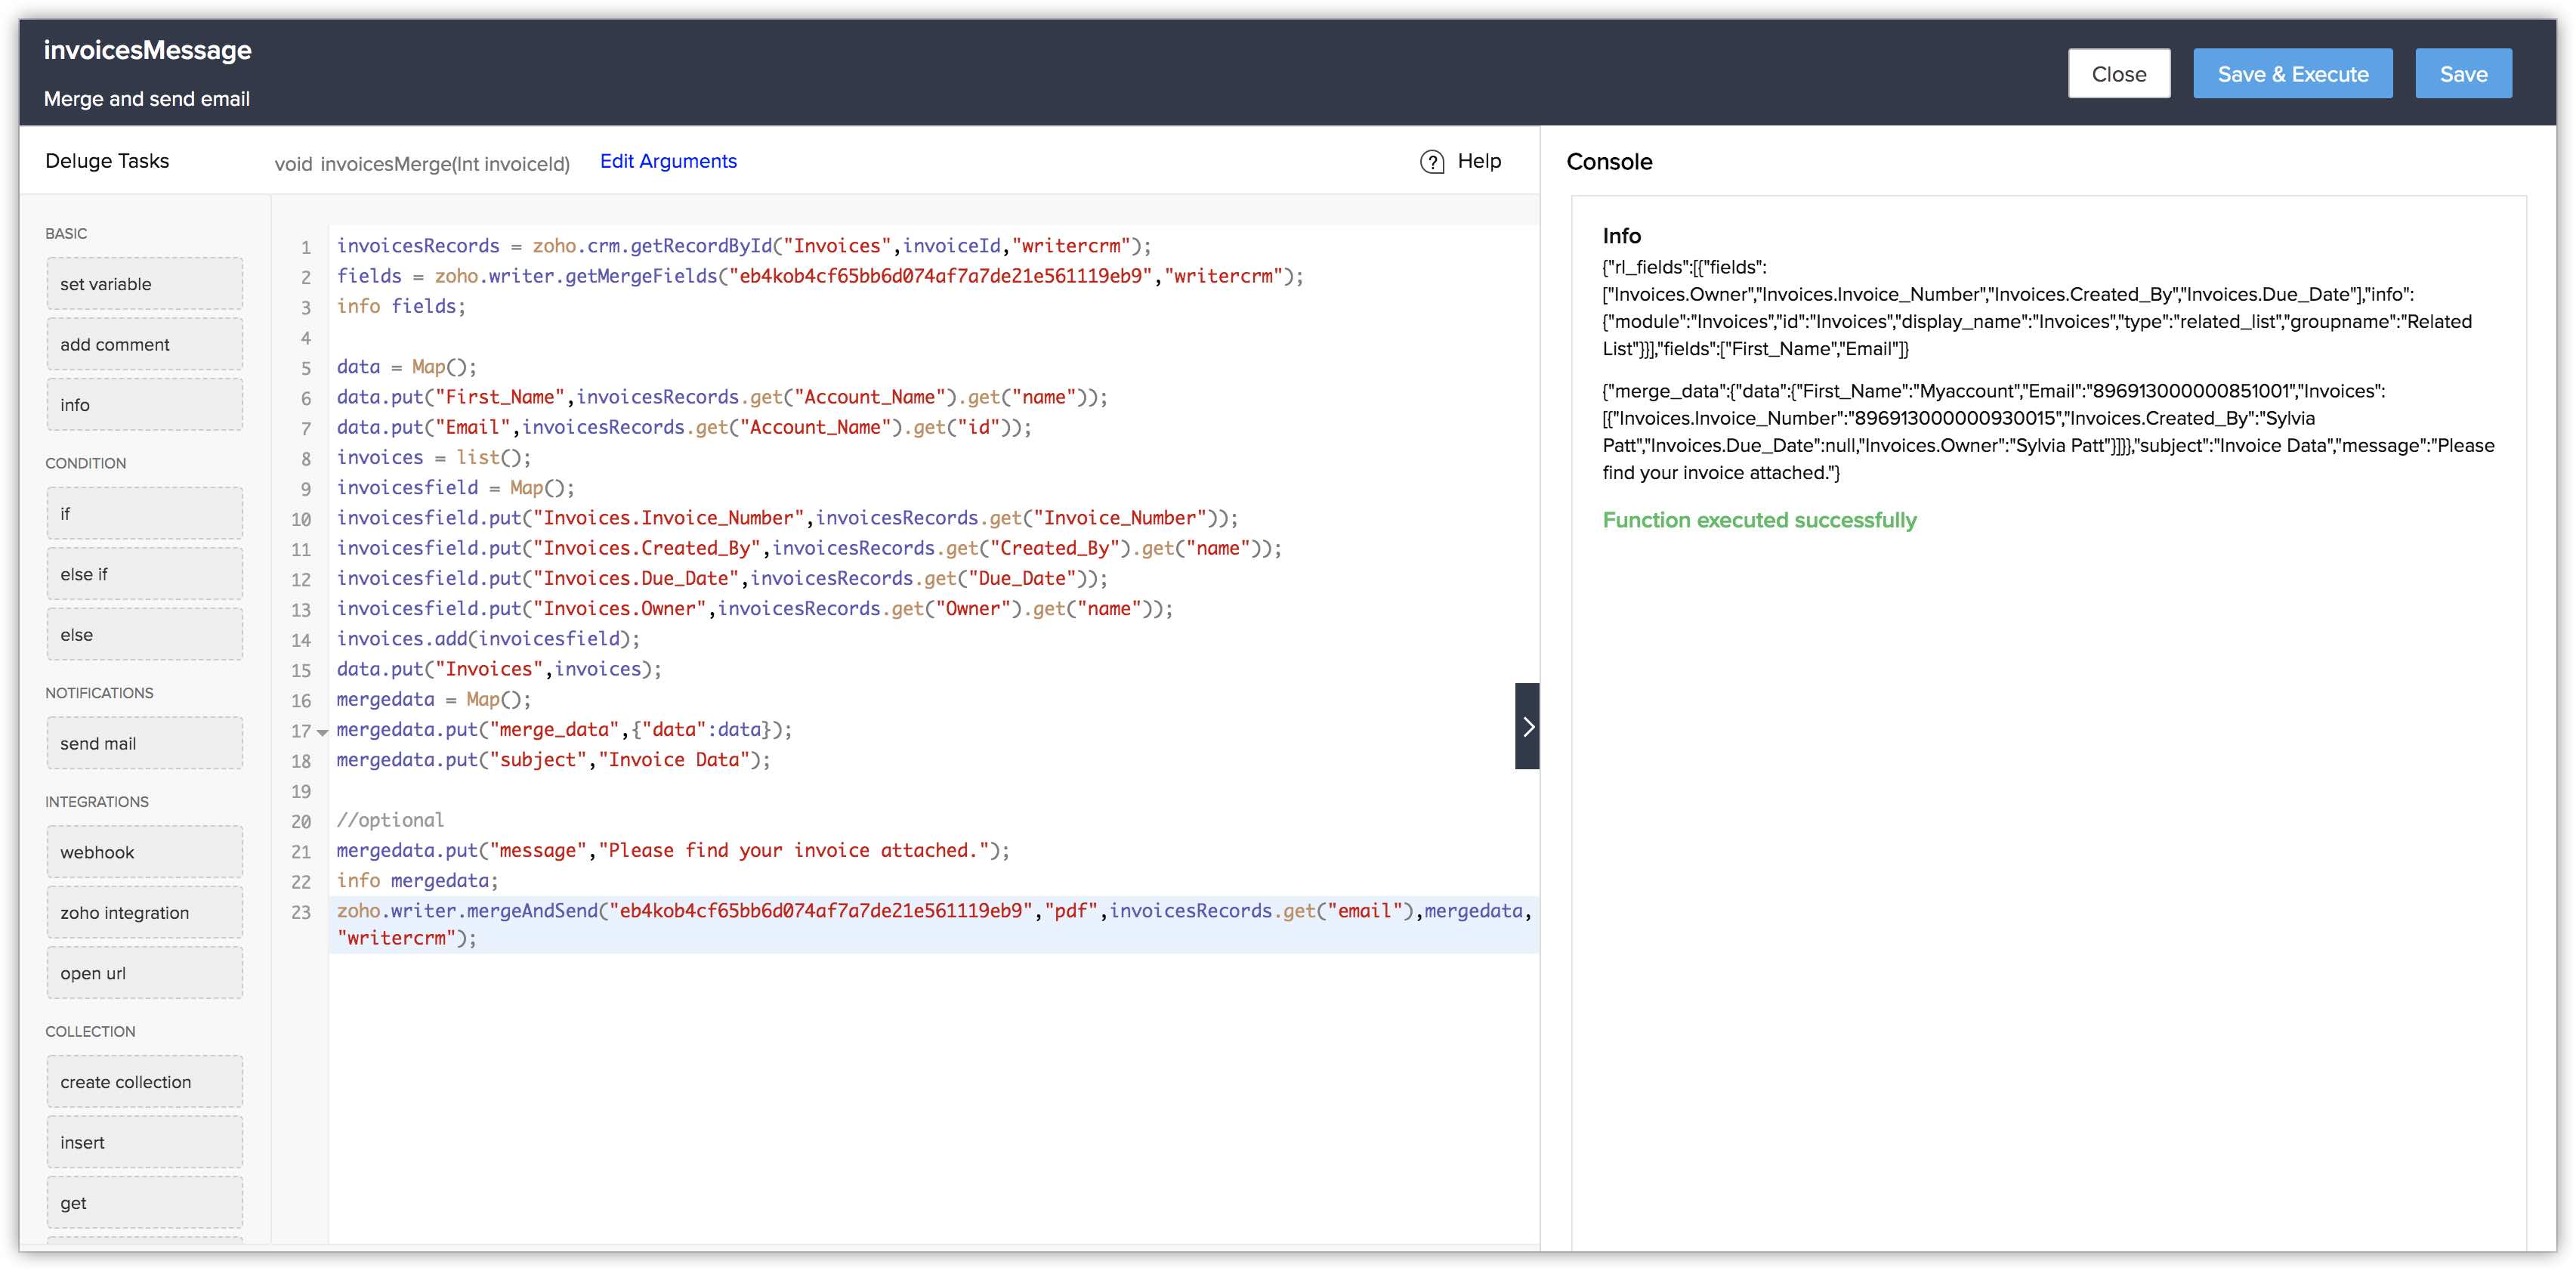The image size is (2576, 1271).
Task: Click the 'Function executed successfully' message
Action: coord(1759,520)
